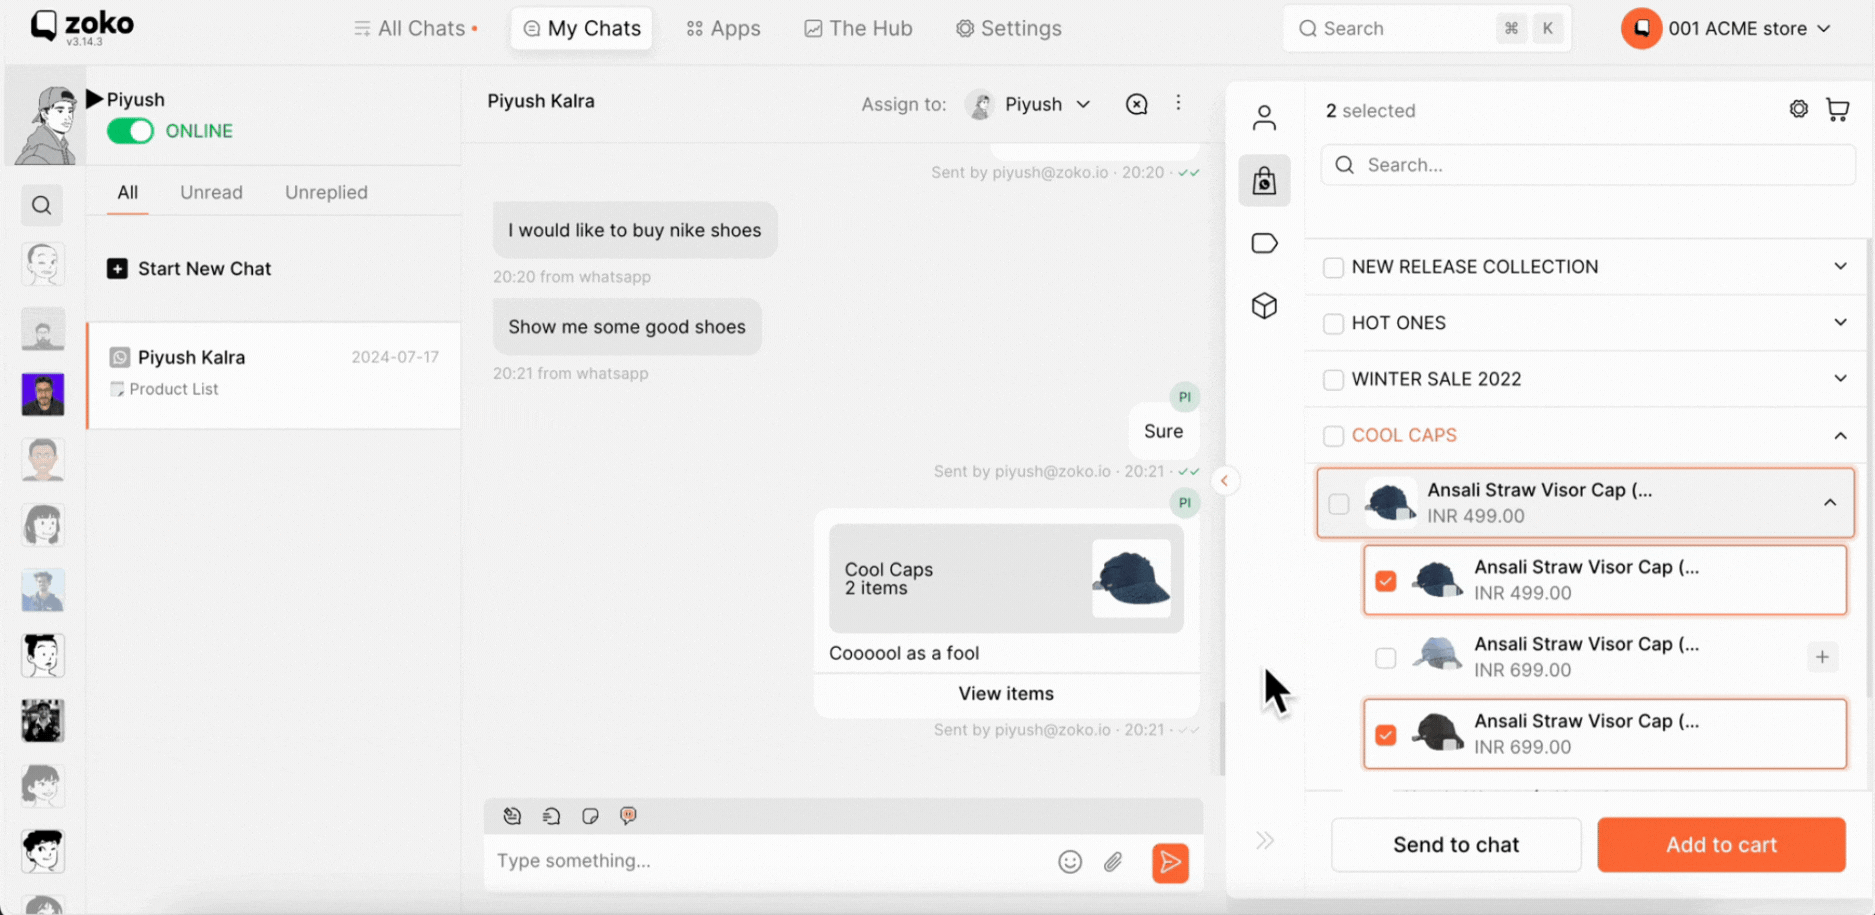The width and height of the screenshot is (1875, 915).
Task: Click the search icon in left sidebar
Action: 41,205
